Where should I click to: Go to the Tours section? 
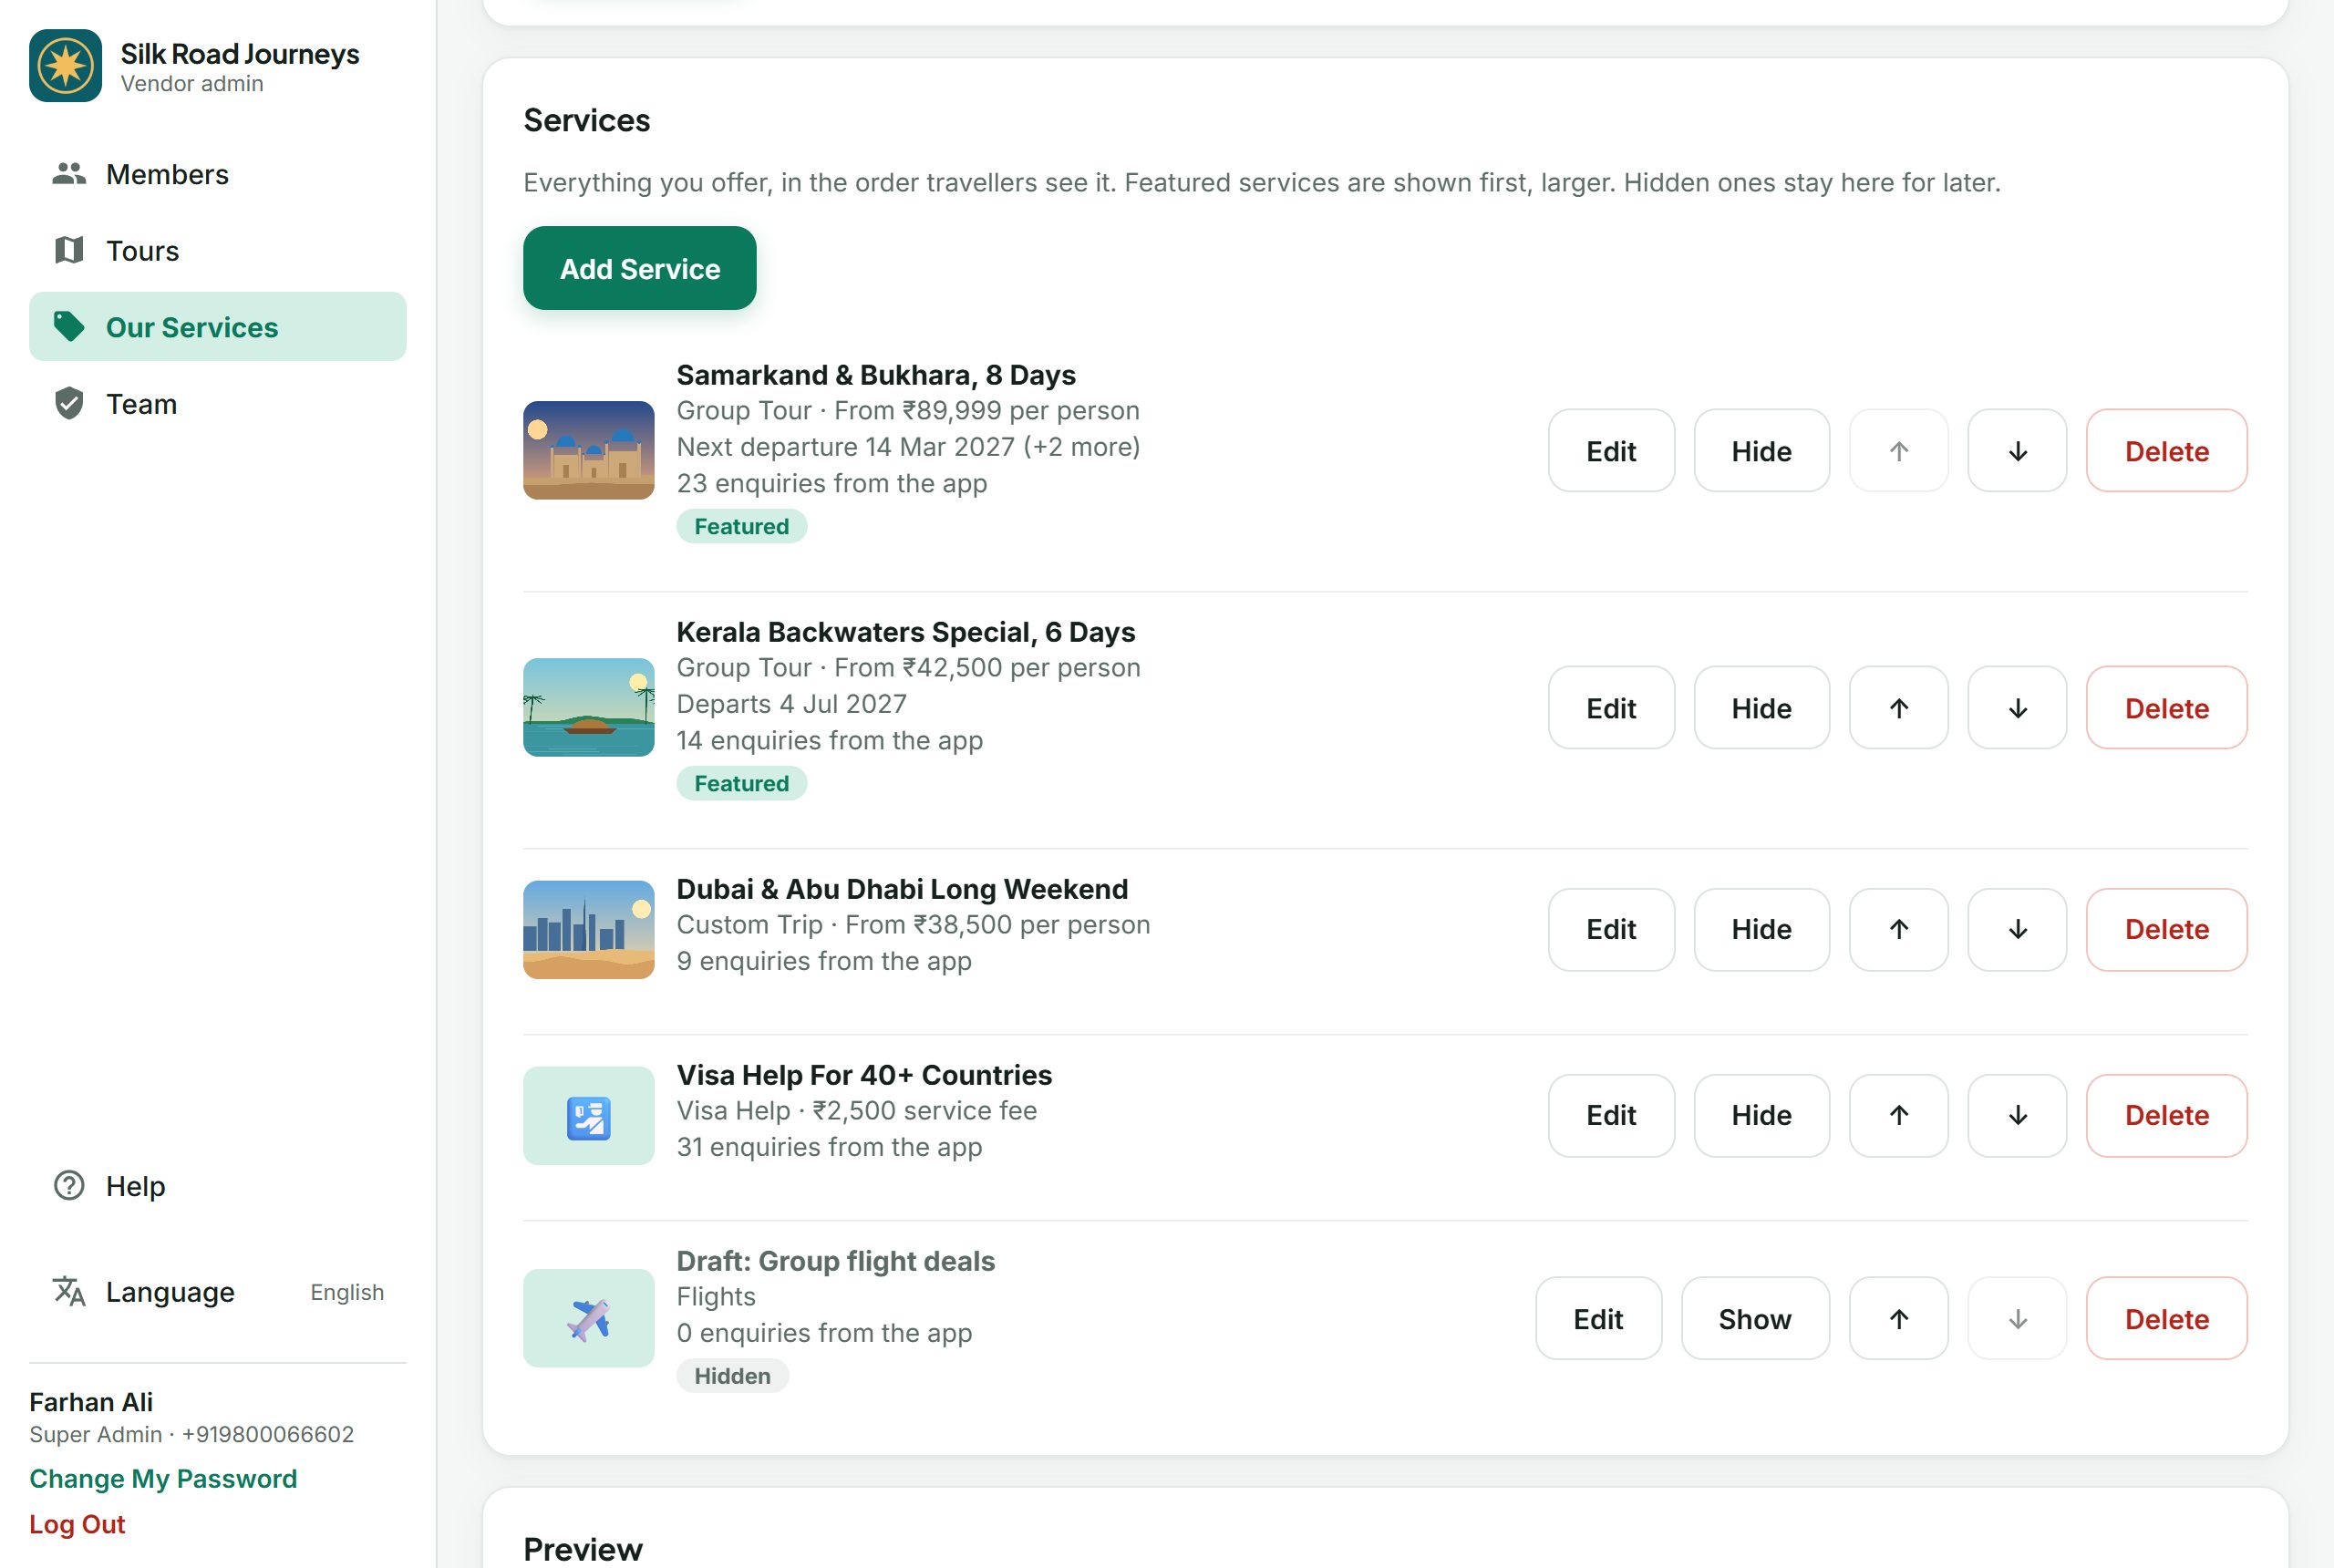[x=217, y=250]
